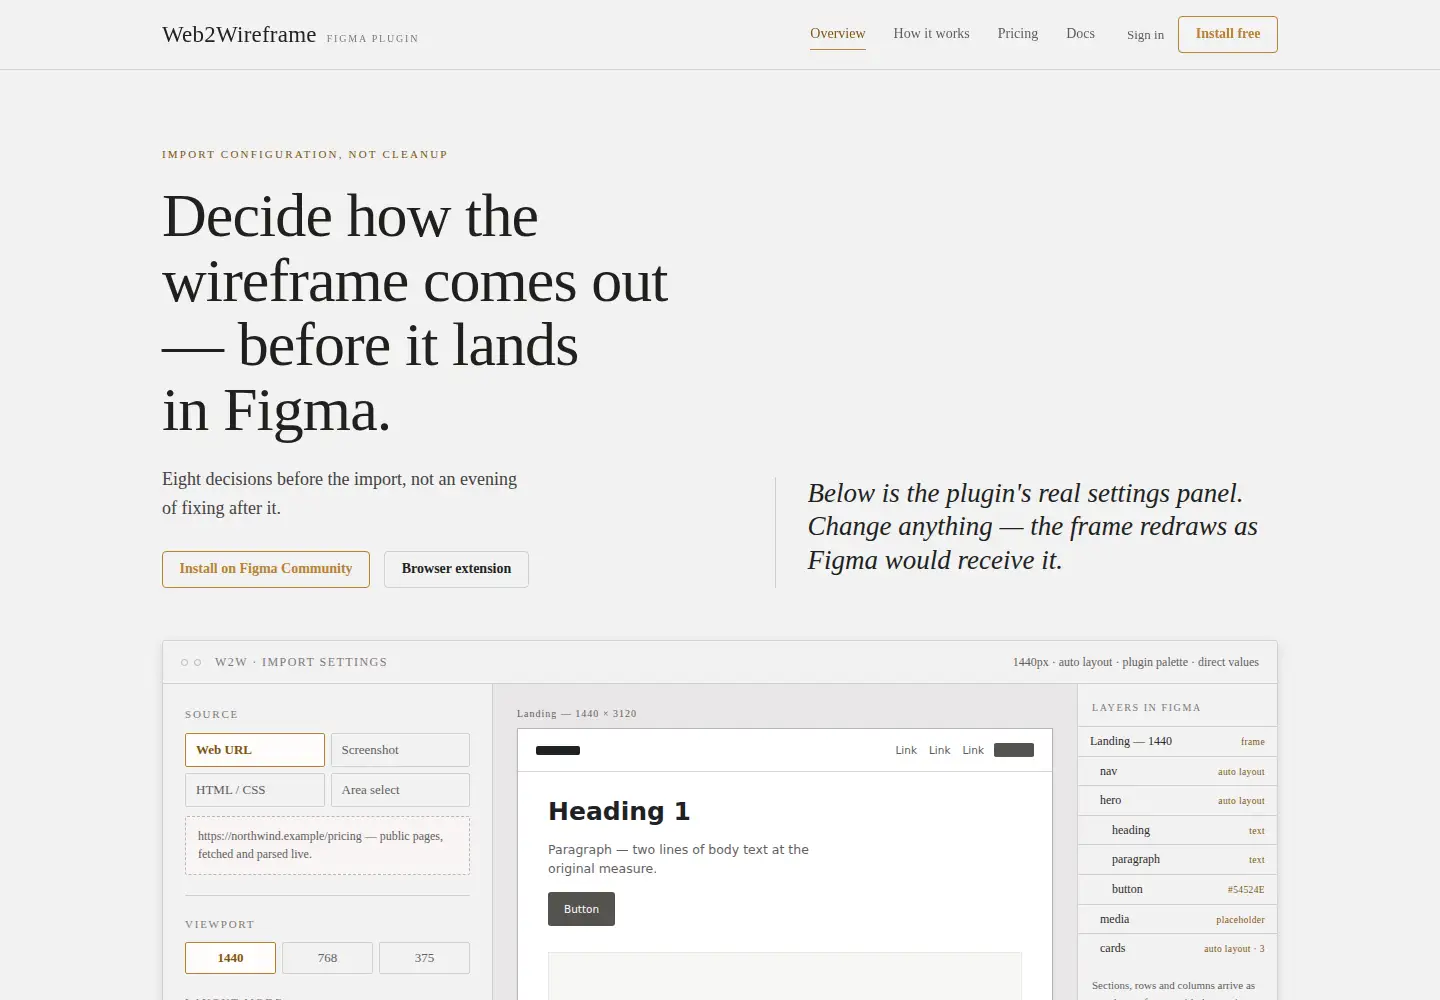The height and width of the screenshot is (1000, 1440).
Task: Click the dark logo bar in preview
Action: click(x=558, y=750)
